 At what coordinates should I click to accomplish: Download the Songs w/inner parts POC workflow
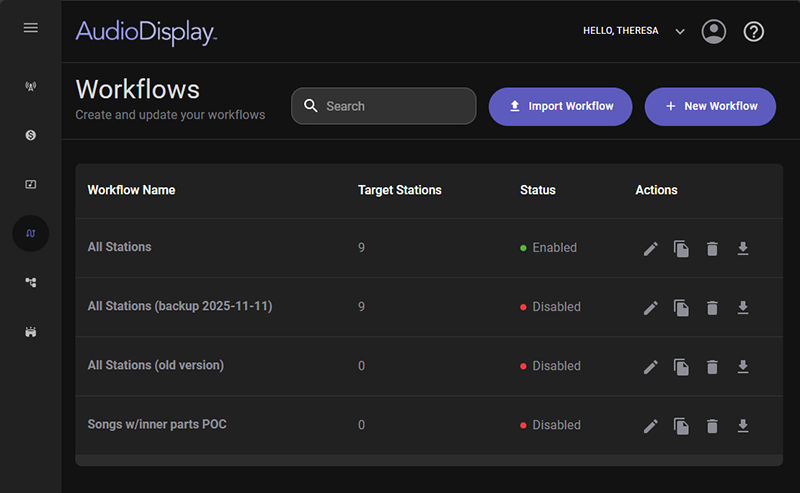pos(743,426)
